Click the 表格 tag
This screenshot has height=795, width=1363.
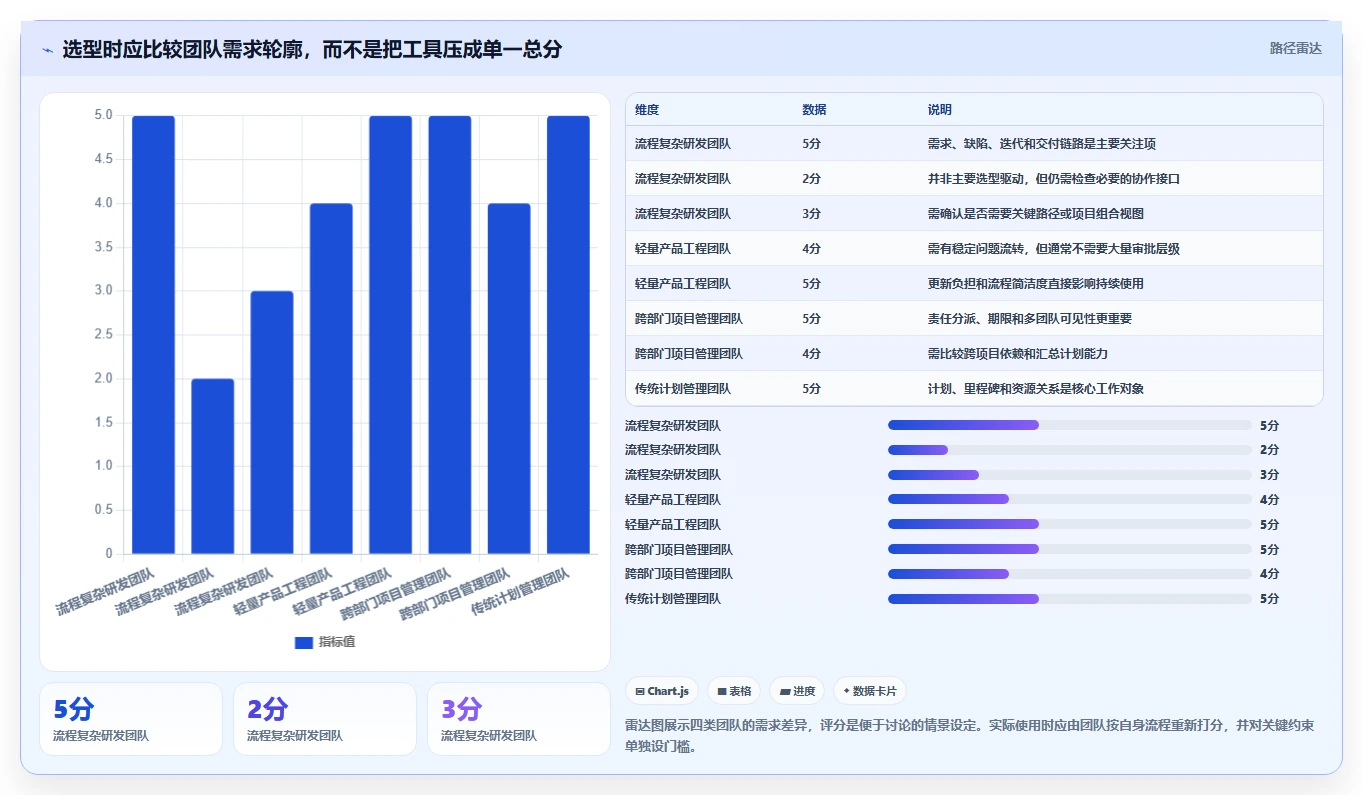(x=734, y=691)
